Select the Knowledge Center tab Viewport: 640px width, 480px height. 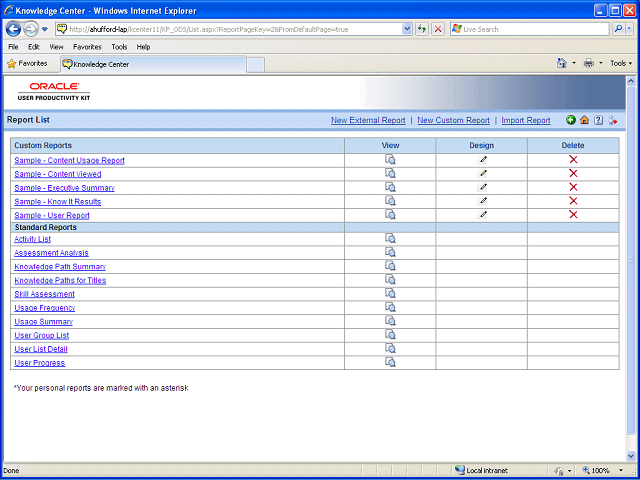(x=153, y=64)
